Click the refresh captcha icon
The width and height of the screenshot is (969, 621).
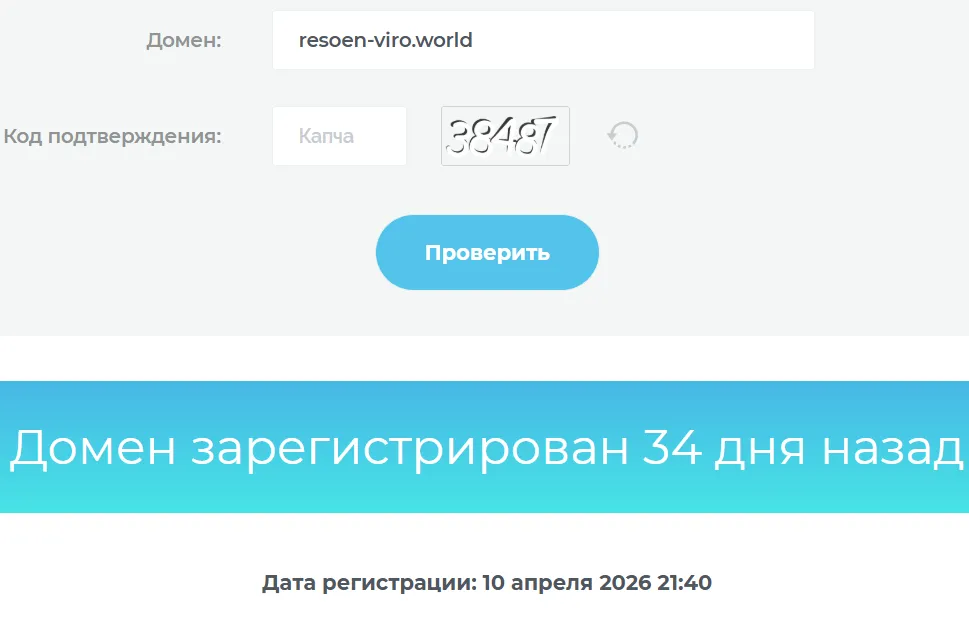click(x=623, y=135)
